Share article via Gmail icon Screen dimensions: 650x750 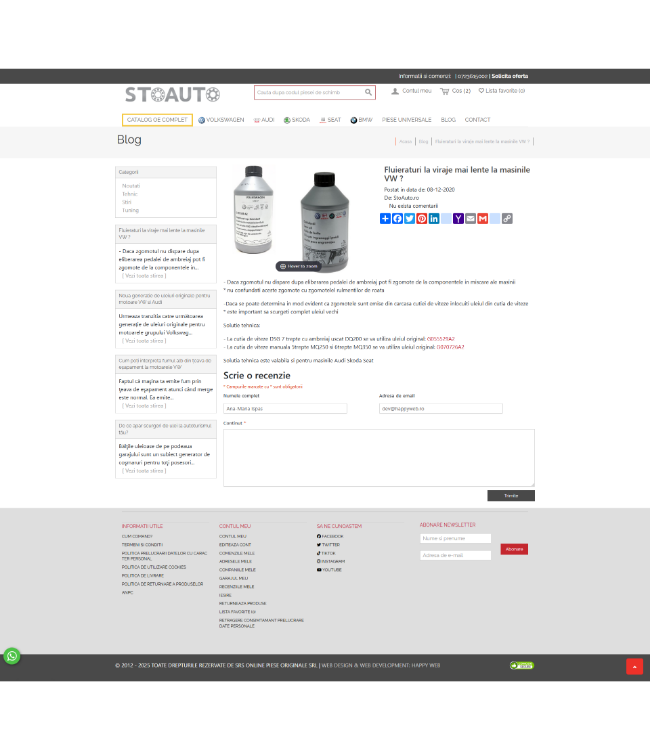click(x=483, y=219)
